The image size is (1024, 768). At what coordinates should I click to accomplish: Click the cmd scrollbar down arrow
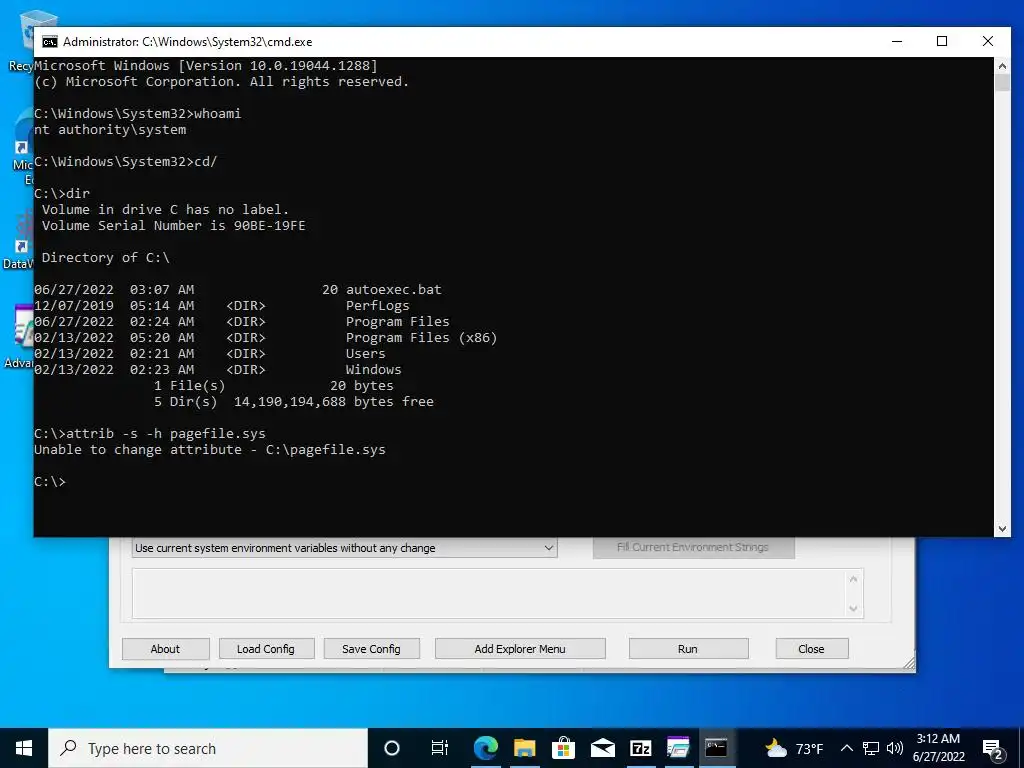pos(1002,528)
